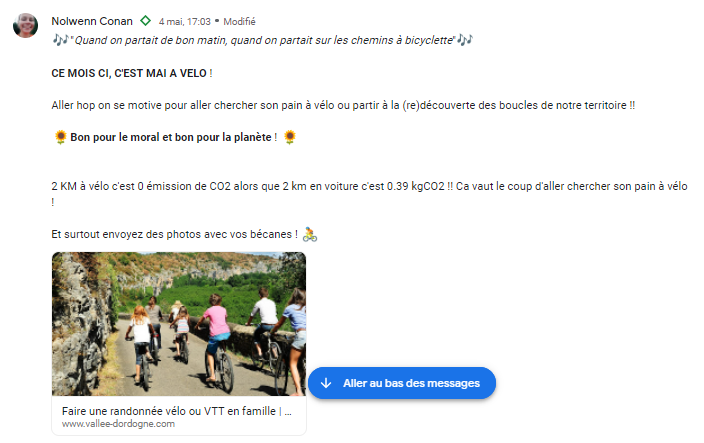Image resolution: width=704 pixels, height=443 pixels.
Task: Click Nolwenn Conan's profile avatar
Action: (26, 26)
